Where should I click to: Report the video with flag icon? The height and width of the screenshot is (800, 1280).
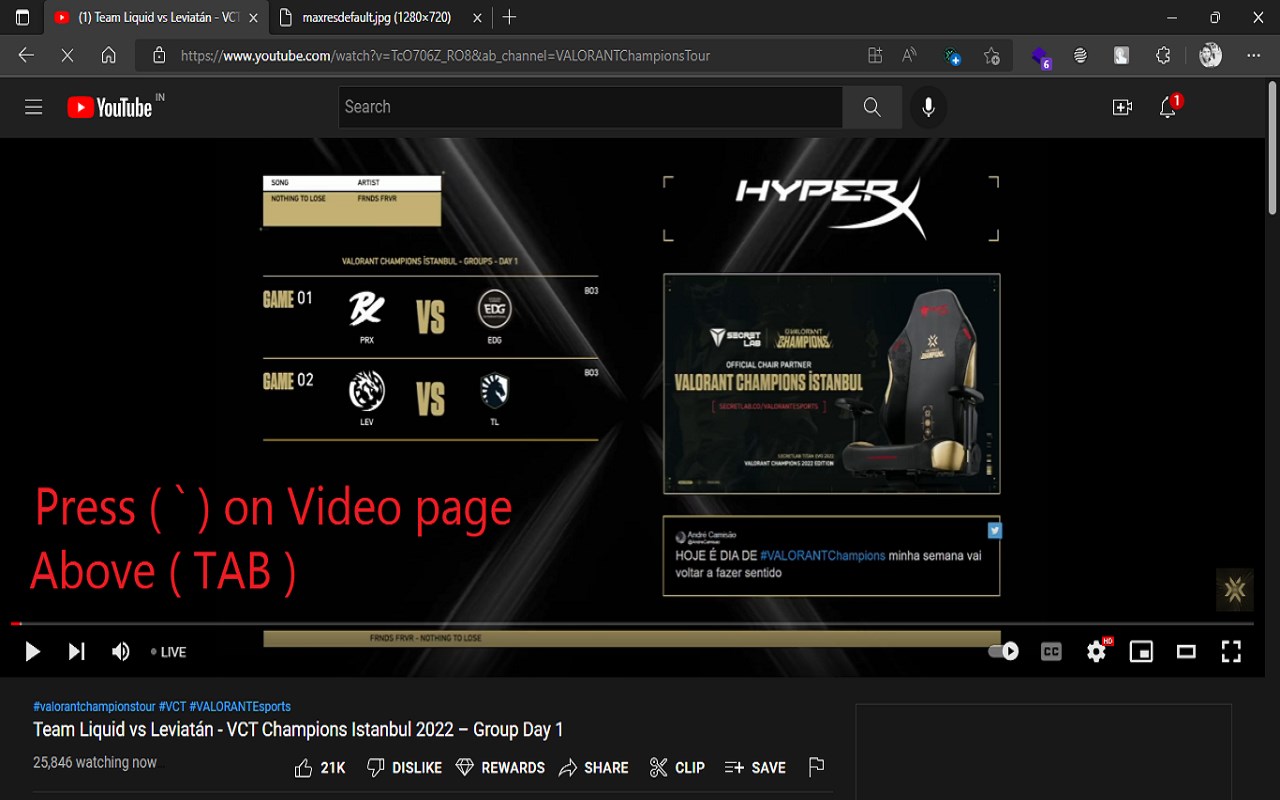pos(816,768)
